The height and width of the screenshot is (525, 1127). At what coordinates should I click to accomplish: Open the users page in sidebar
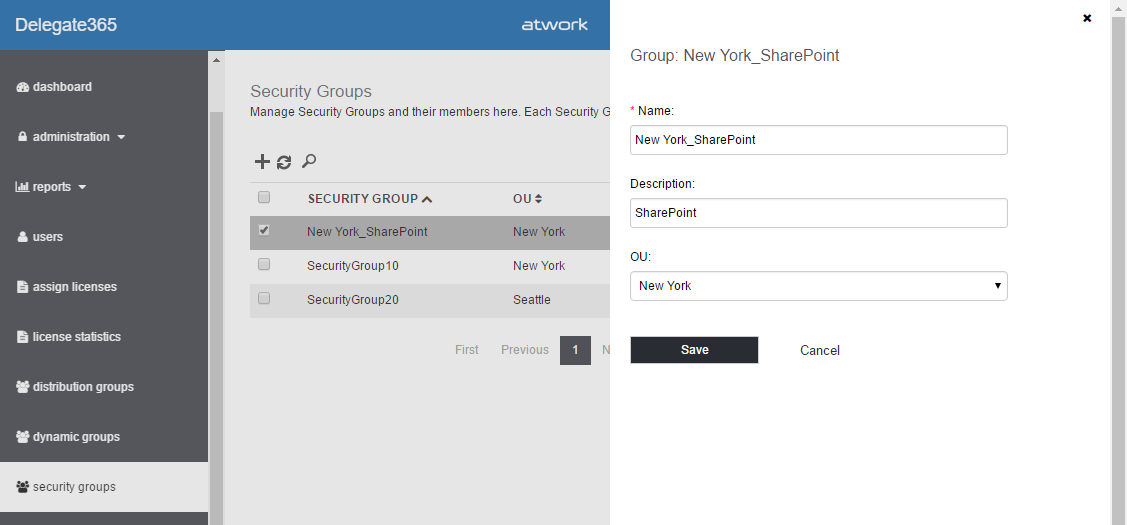[x=47, y=237]
